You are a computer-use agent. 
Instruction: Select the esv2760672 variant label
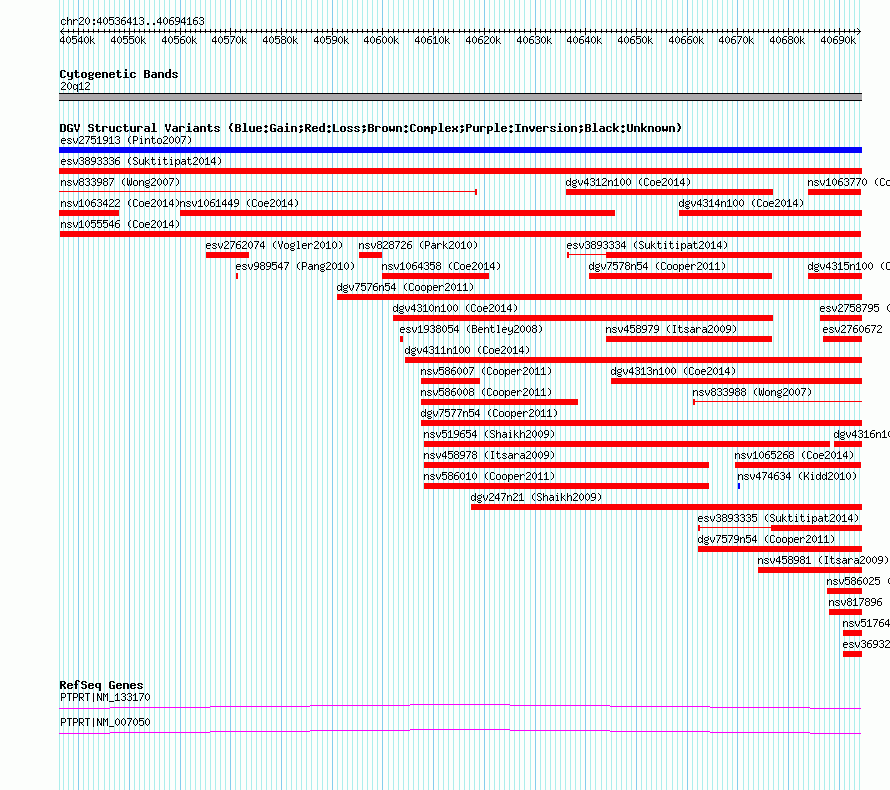click(x=853, y=329)
